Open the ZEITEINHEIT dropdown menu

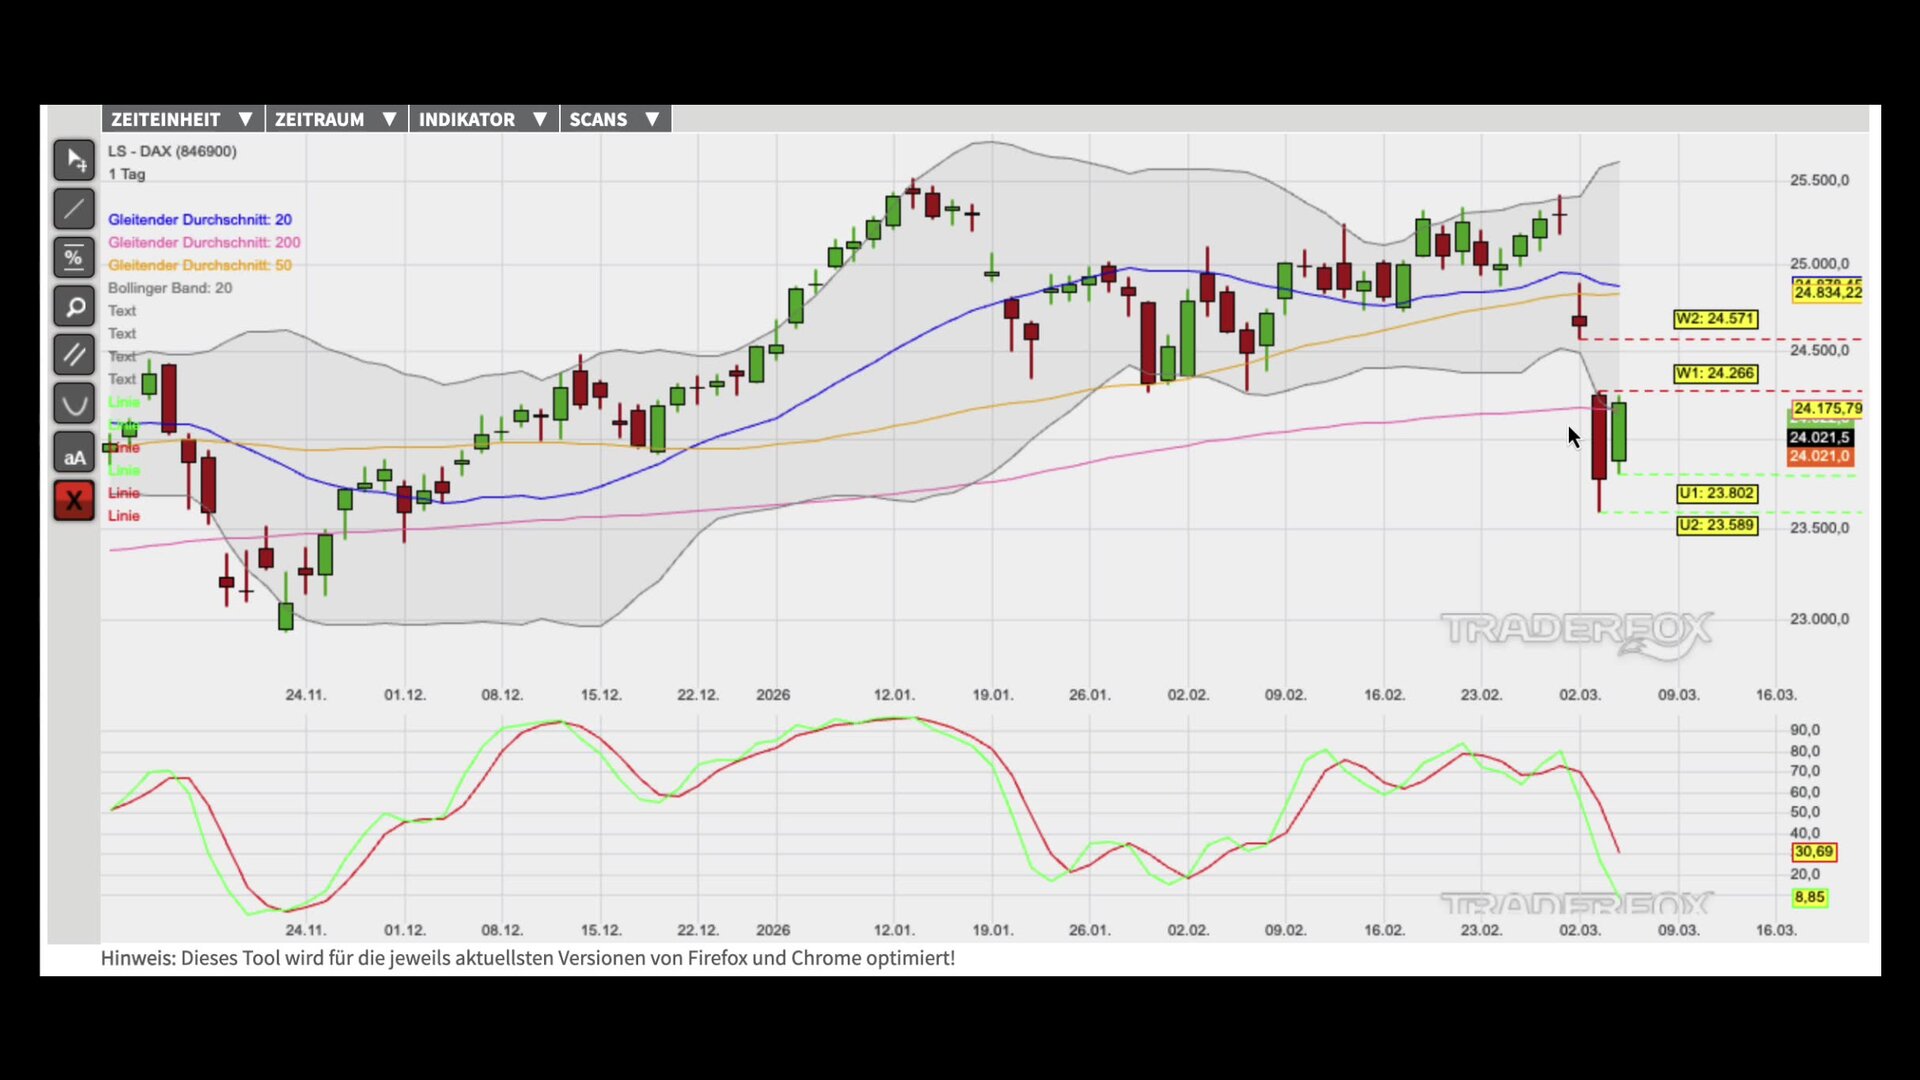click(182, 119)
